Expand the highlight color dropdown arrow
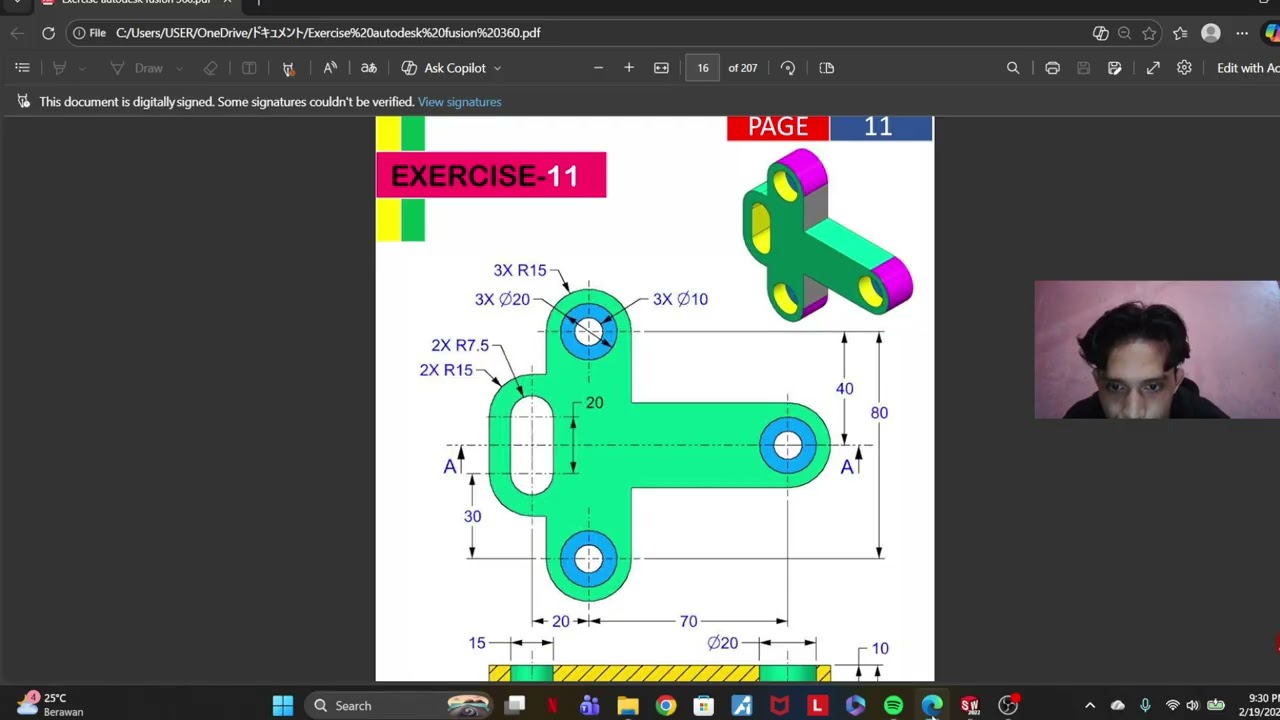This screenshot has width=1280, height=720. (x=82, y=68)
